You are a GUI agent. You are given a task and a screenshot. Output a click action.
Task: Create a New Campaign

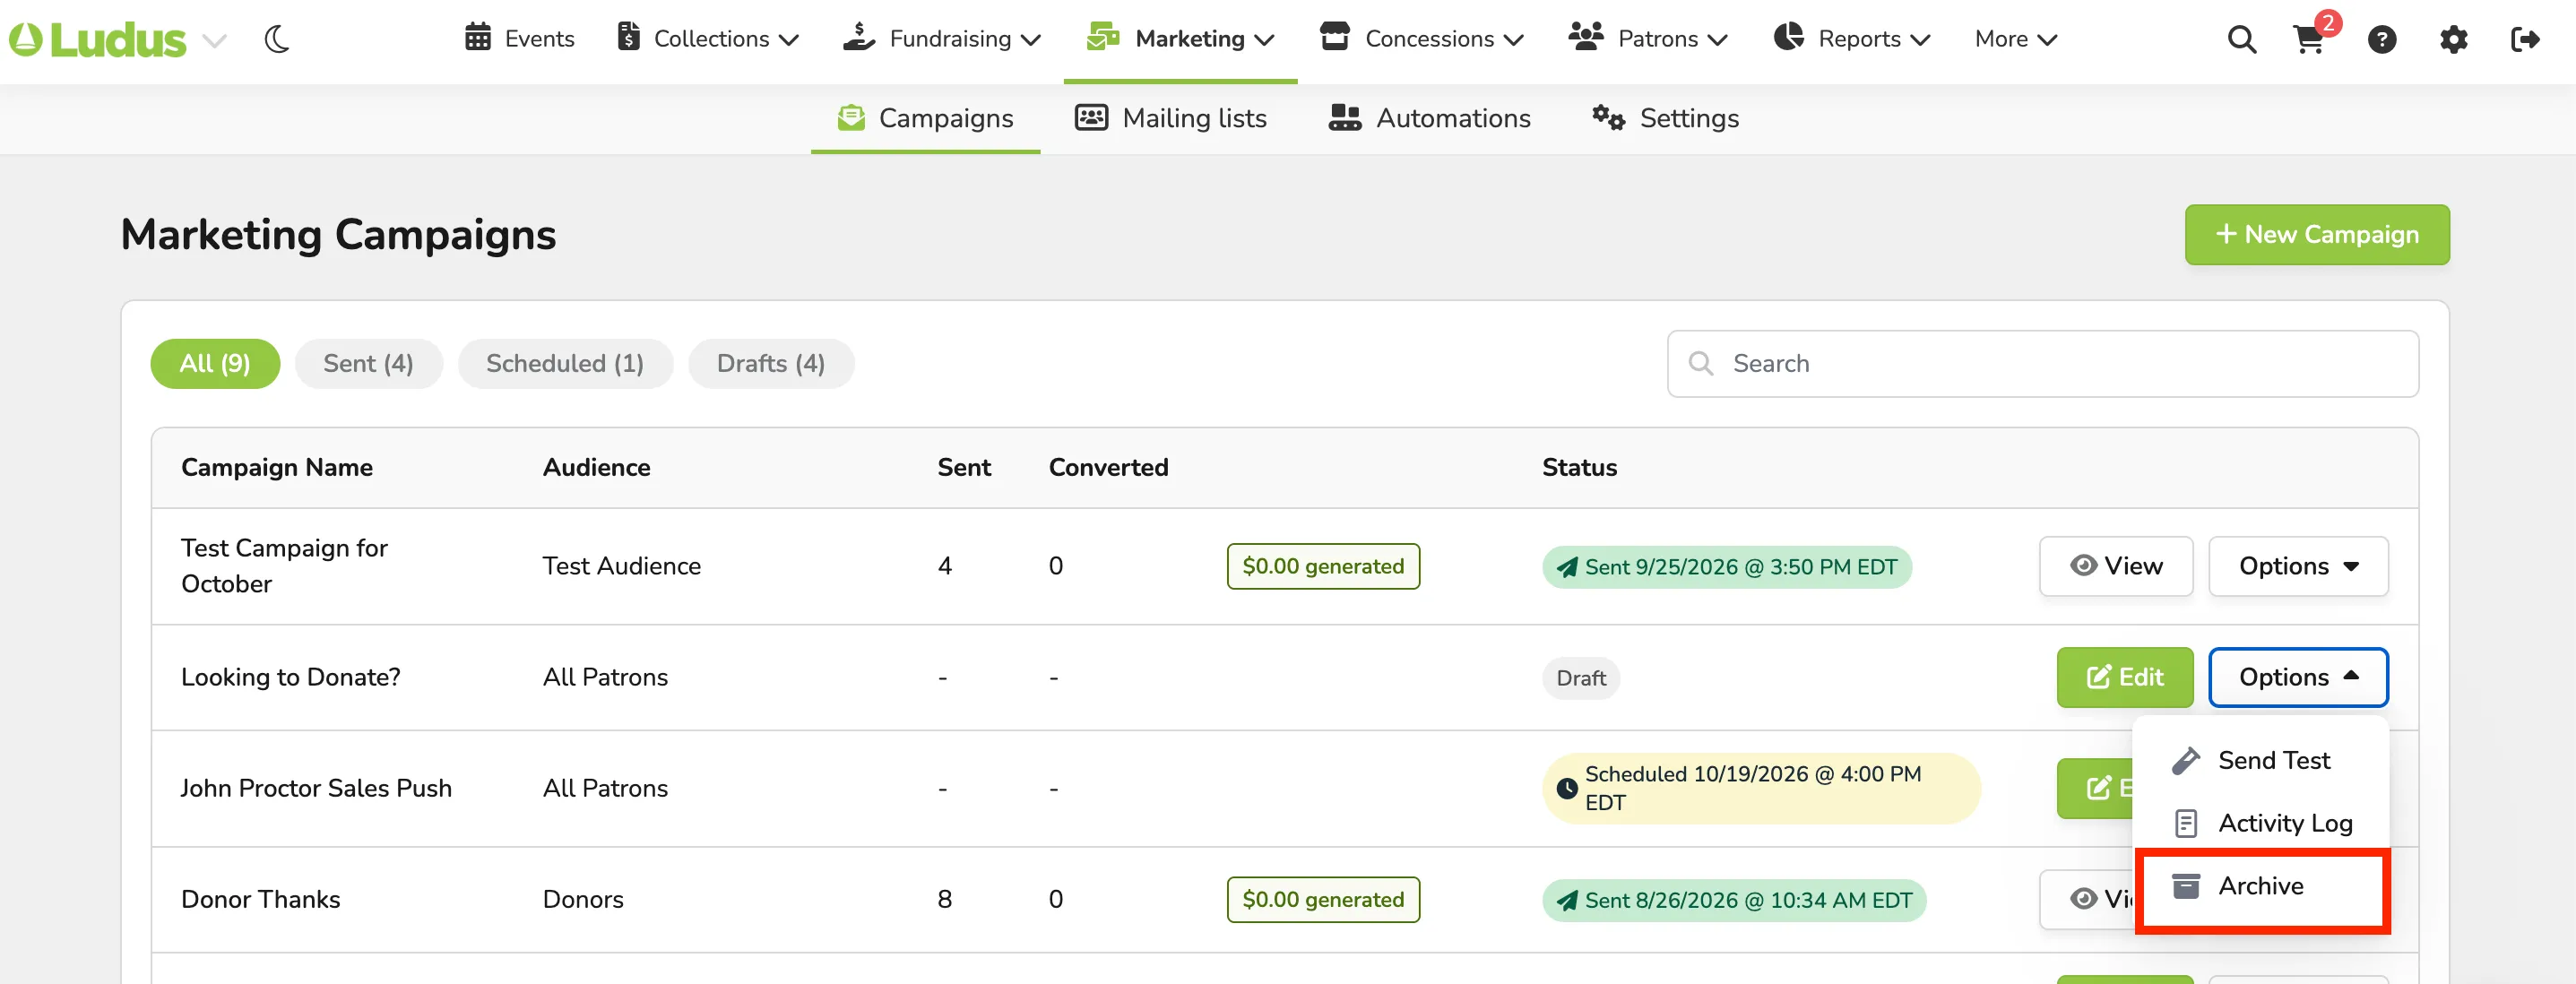pos(2316,235)
